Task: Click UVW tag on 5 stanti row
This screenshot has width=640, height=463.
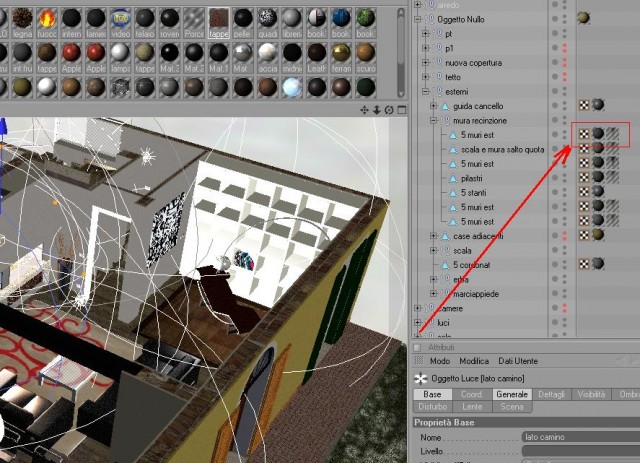Action: 584,192
